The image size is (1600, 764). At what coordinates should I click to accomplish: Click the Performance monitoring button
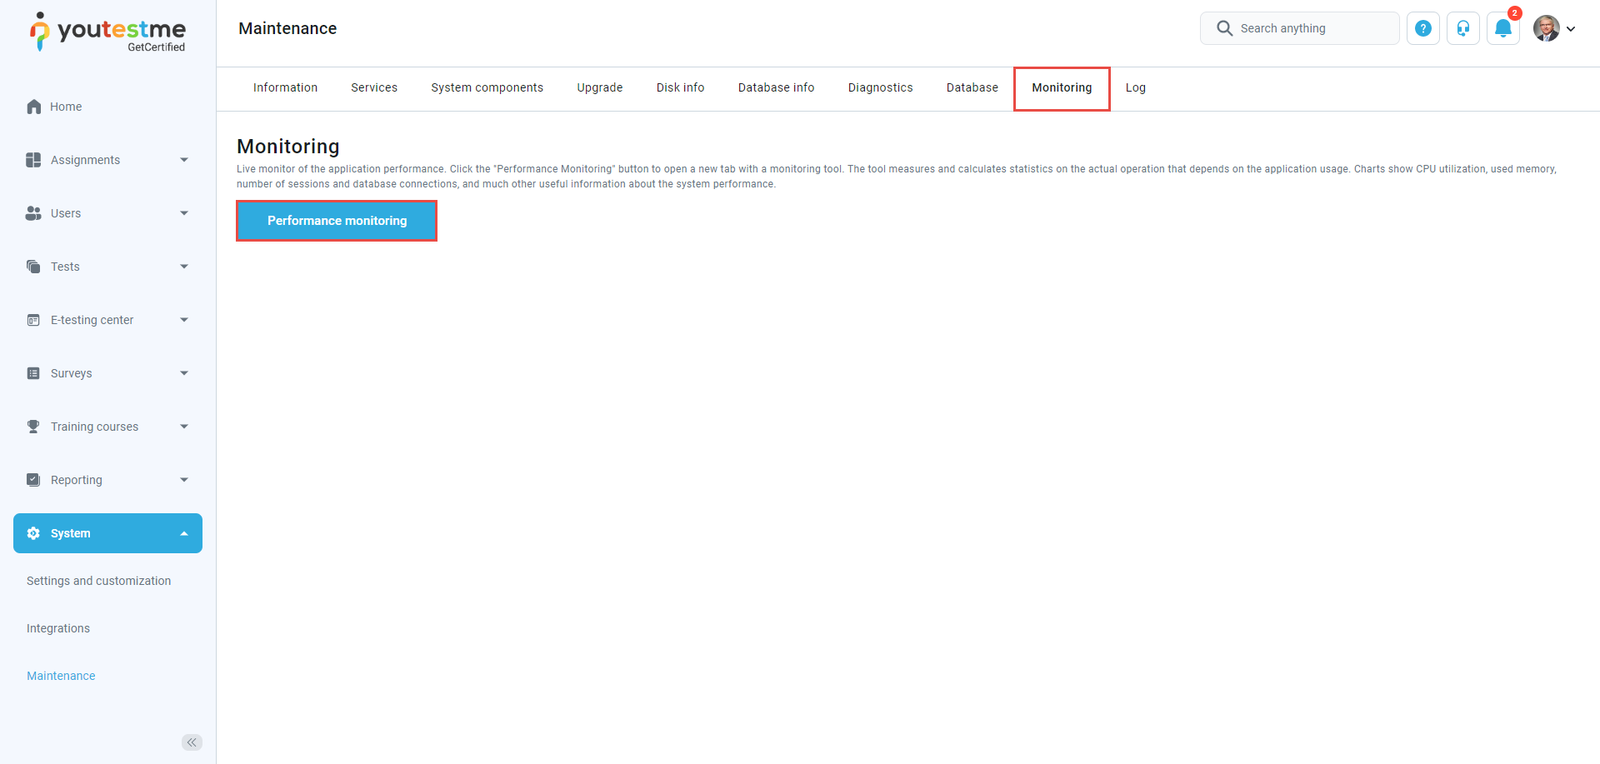[x=337, y=221]
